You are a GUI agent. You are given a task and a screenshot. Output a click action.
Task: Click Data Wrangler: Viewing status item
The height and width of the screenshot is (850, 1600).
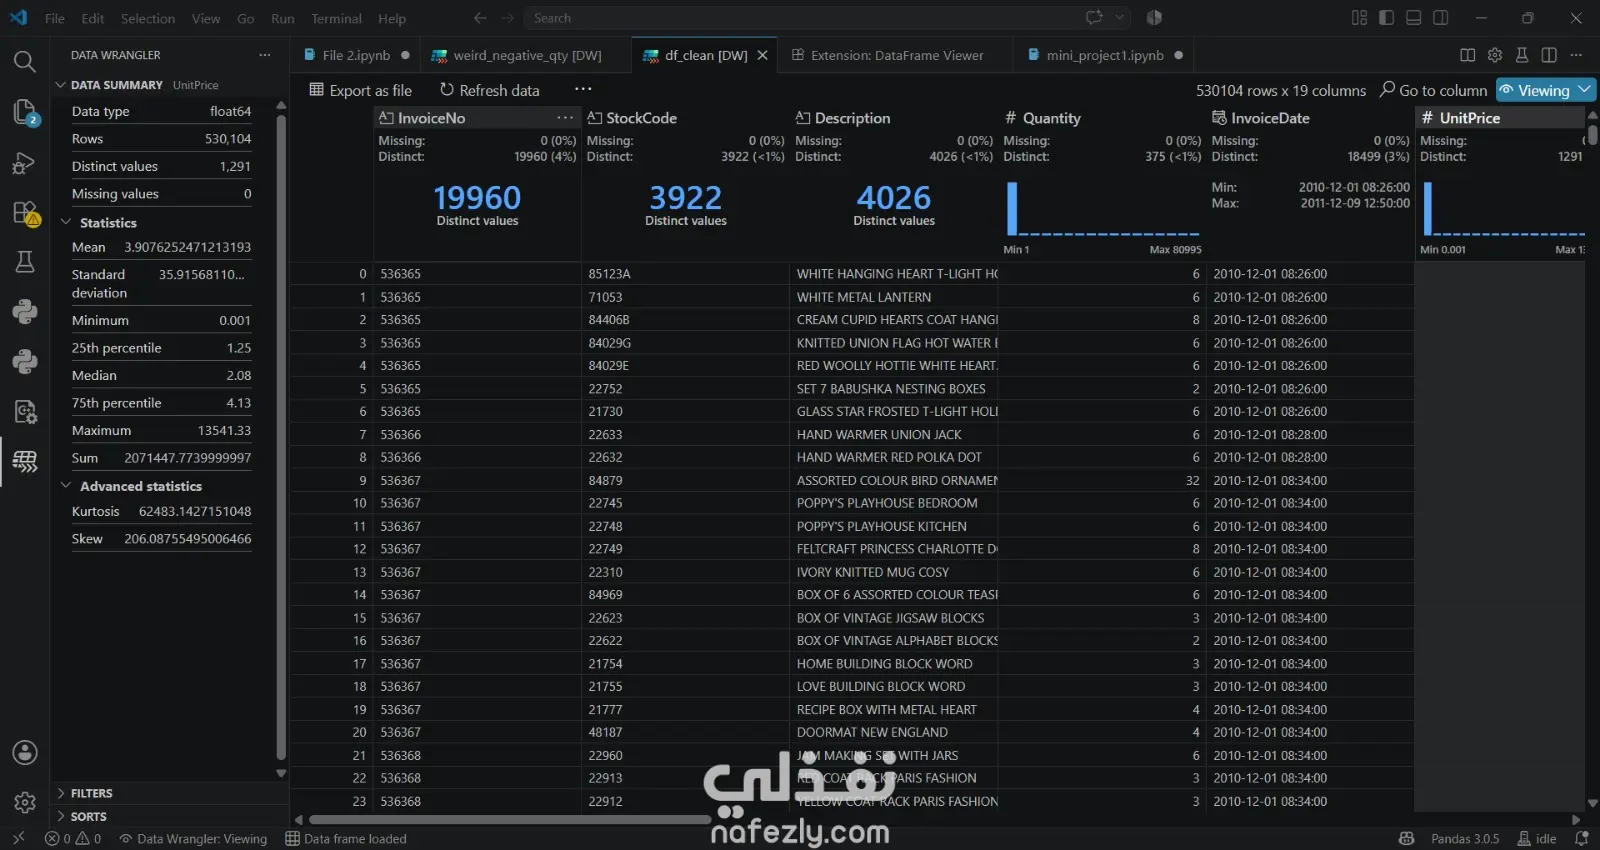(x=193, y=839)
